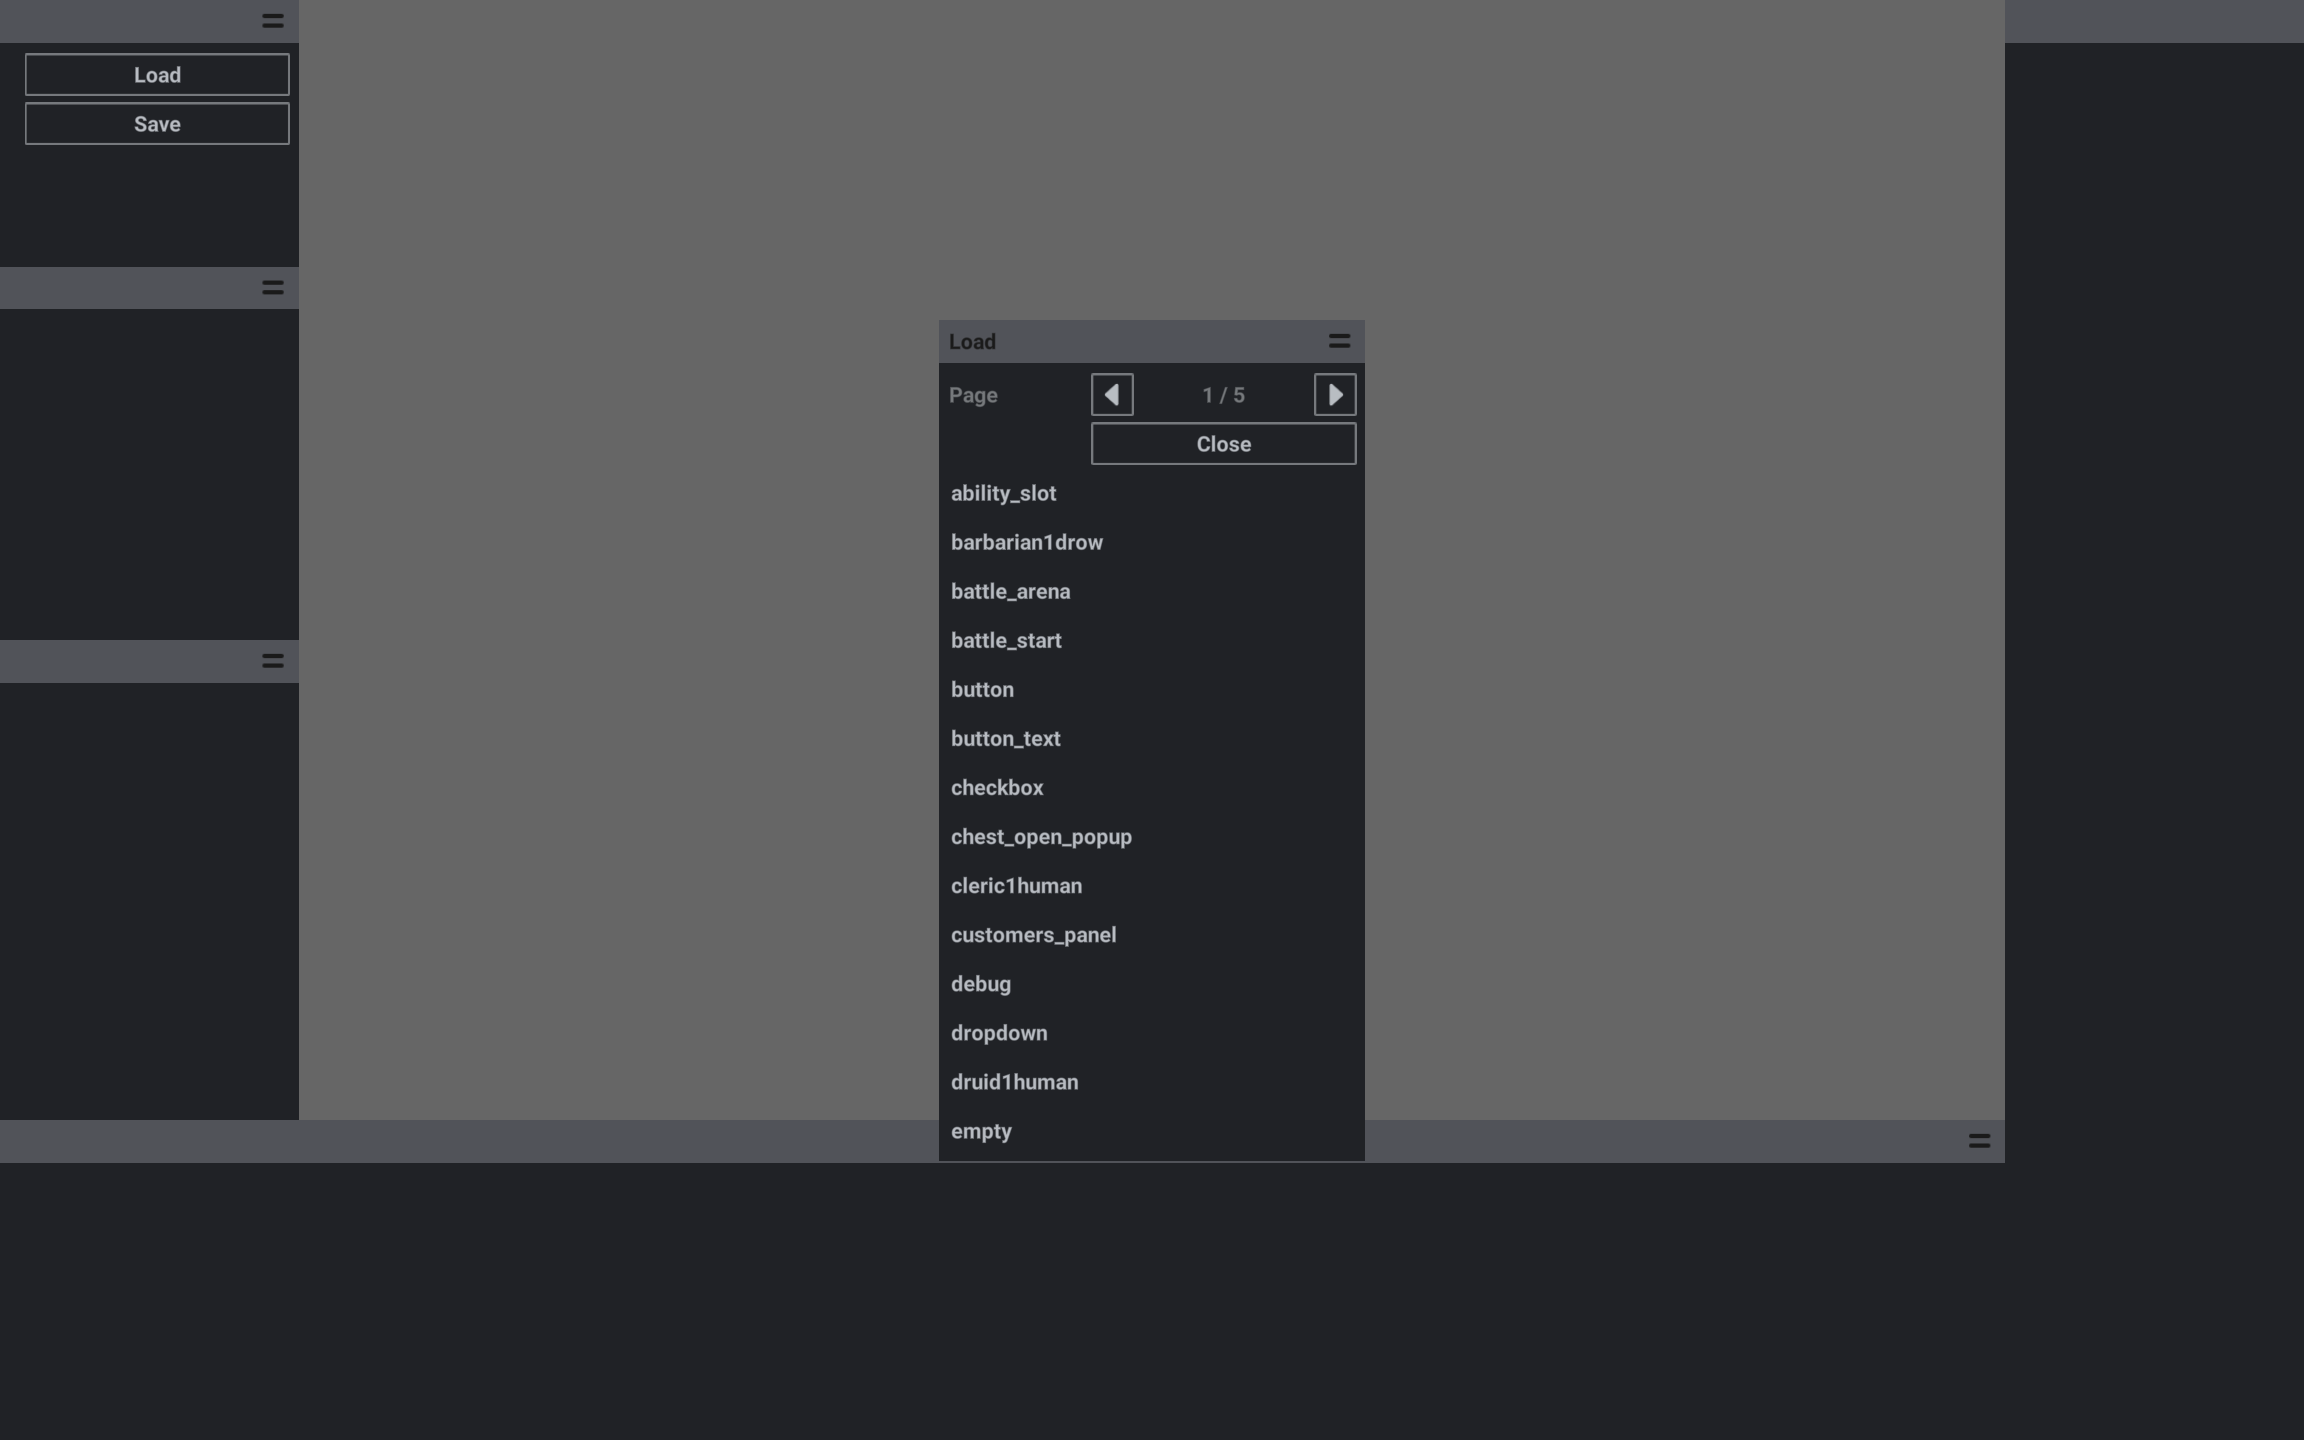2304x1440 pixels.
Task: Close the Load dialog via Close button
Action: pos(1223,444)
